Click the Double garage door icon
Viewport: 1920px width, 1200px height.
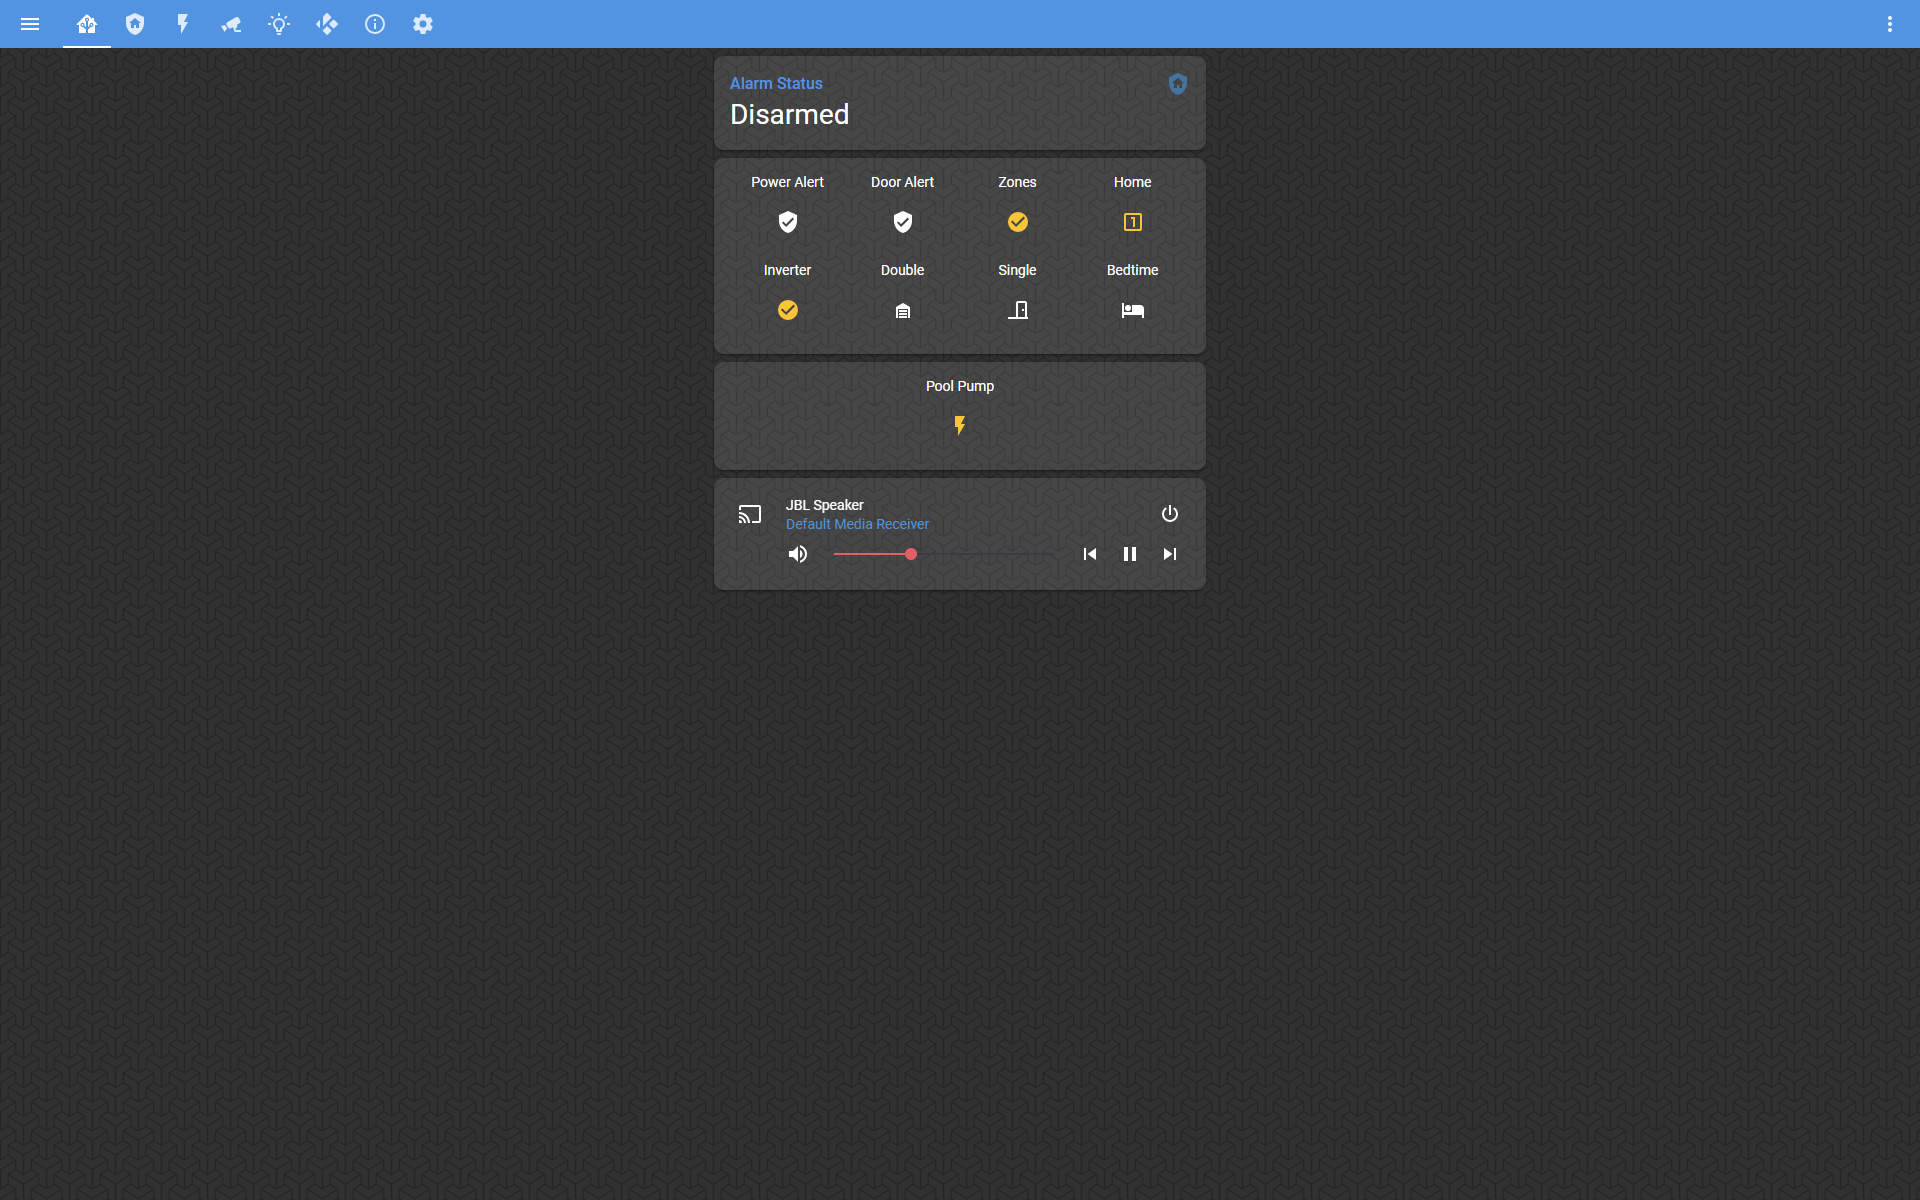point(902,310)
